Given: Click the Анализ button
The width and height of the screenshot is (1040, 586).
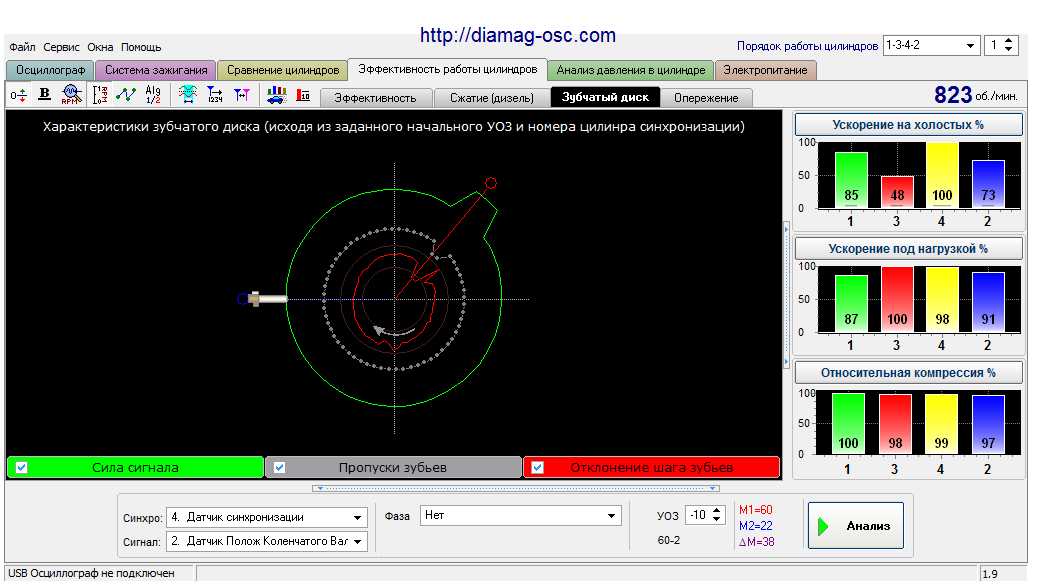Looking at the screenshot, I should coord(856,526).
